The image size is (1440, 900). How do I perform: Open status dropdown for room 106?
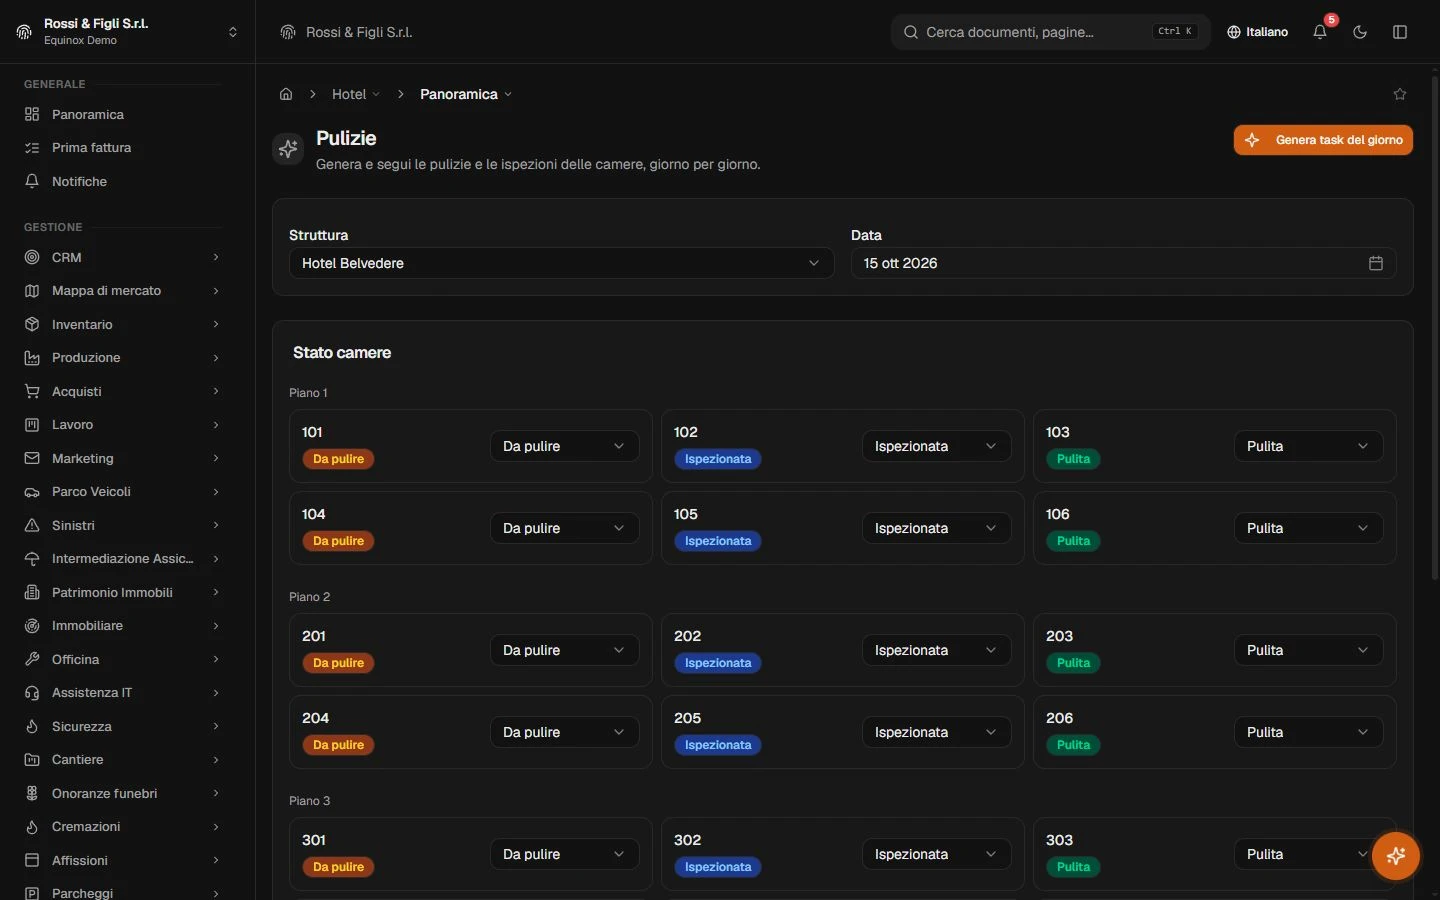(x=1308, y=528)
